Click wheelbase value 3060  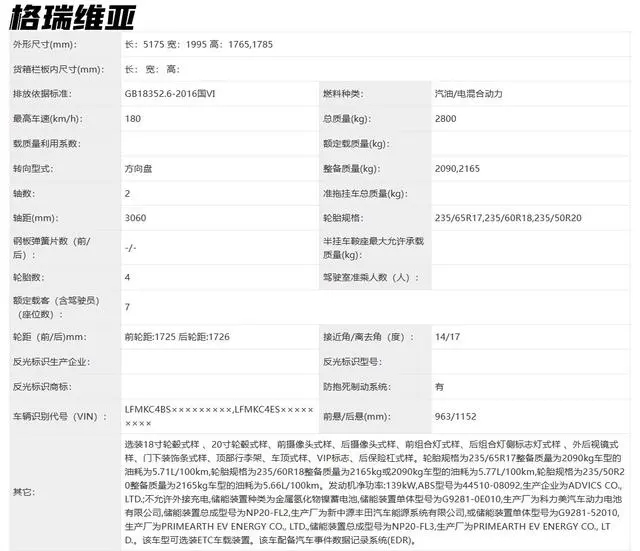click(135, 218)
